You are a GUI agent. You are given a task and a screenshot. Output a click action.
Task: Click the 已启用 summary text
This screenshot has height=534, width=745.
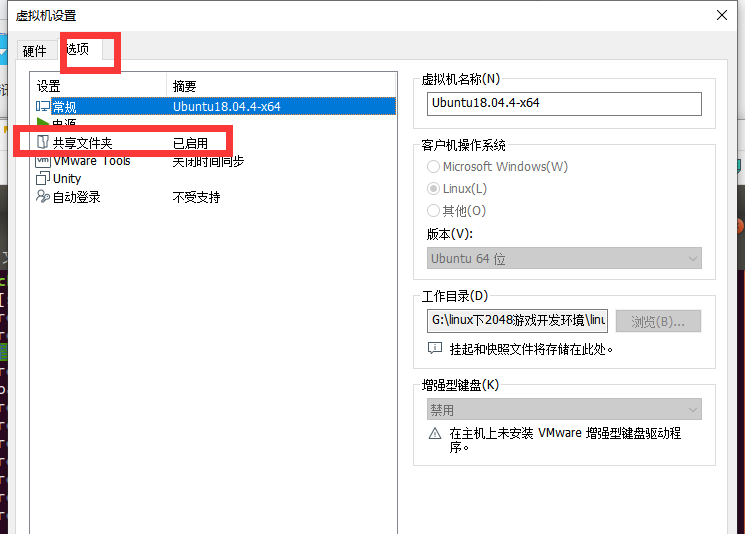coord(191,143)
